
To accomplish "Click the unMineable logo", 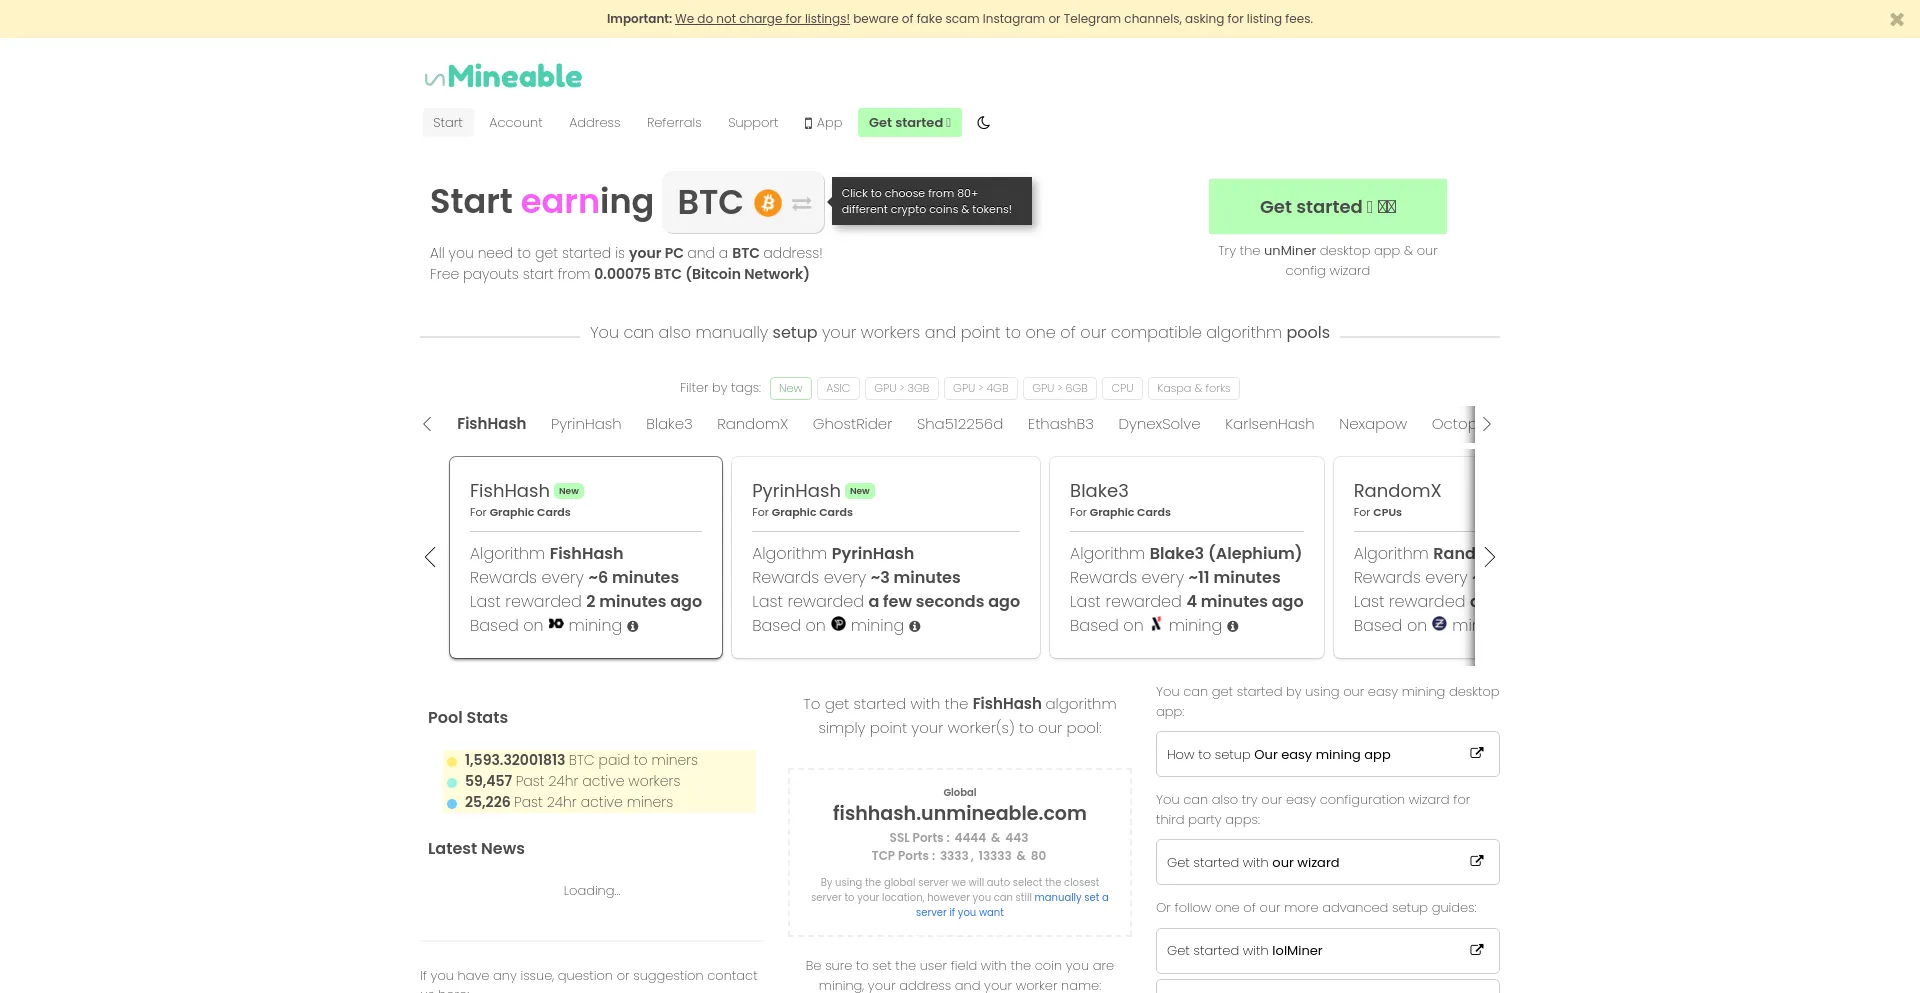I will (x=503, y=77).
